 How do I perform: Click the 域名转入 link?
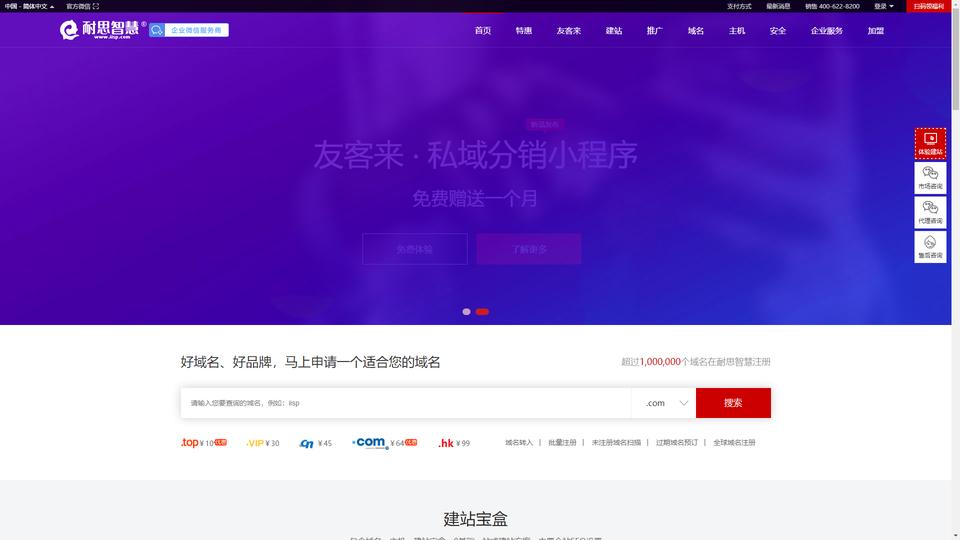[x=519, y=443]
